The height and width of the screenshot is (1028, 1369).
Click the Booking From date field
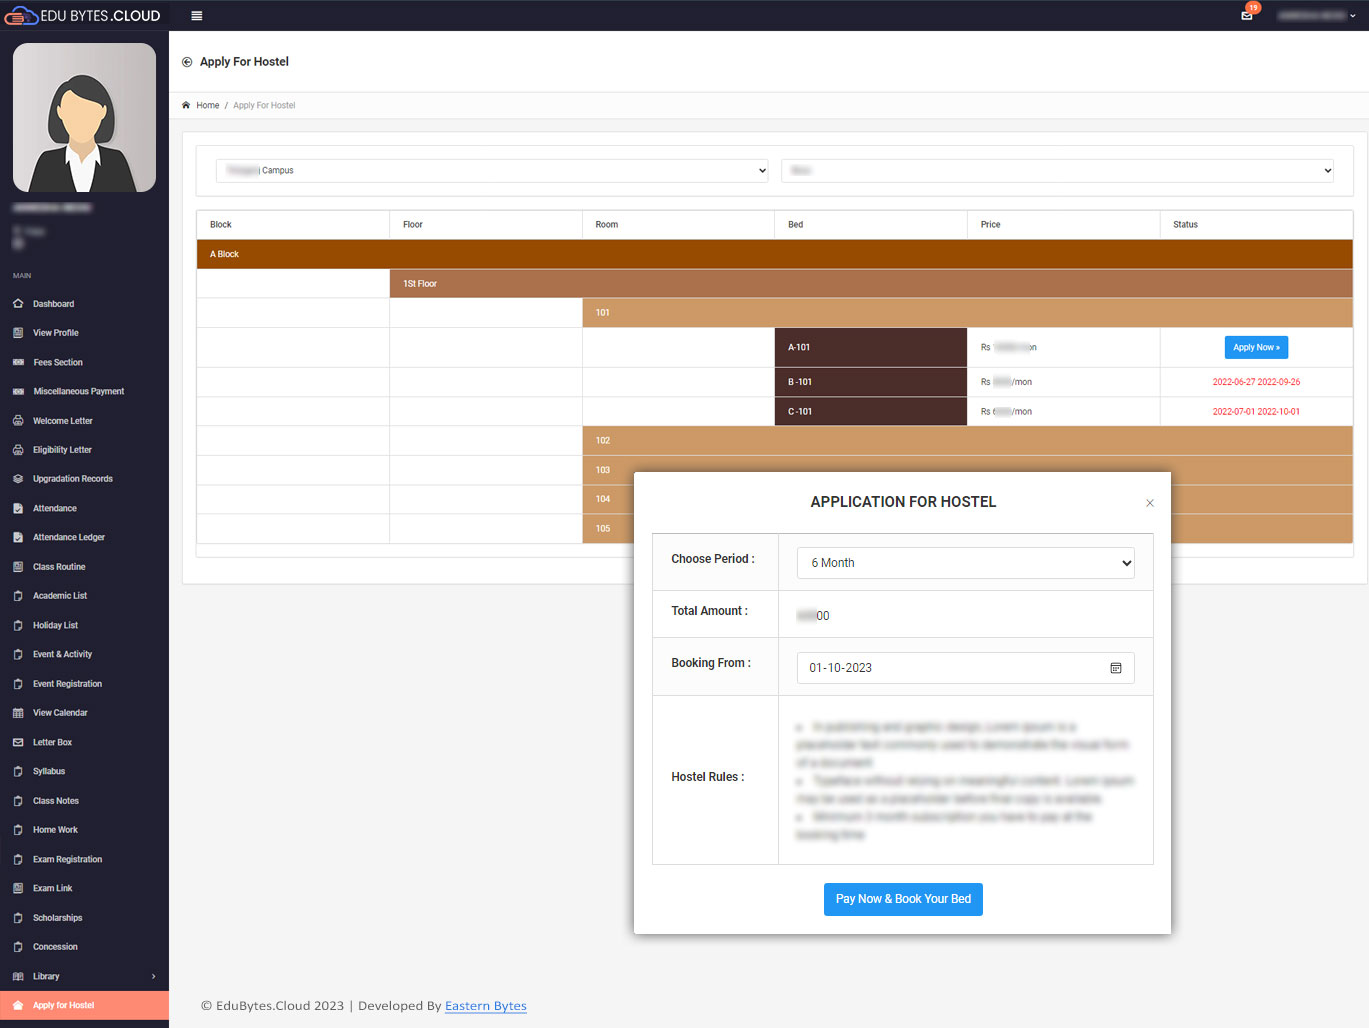tap(966, 668)
